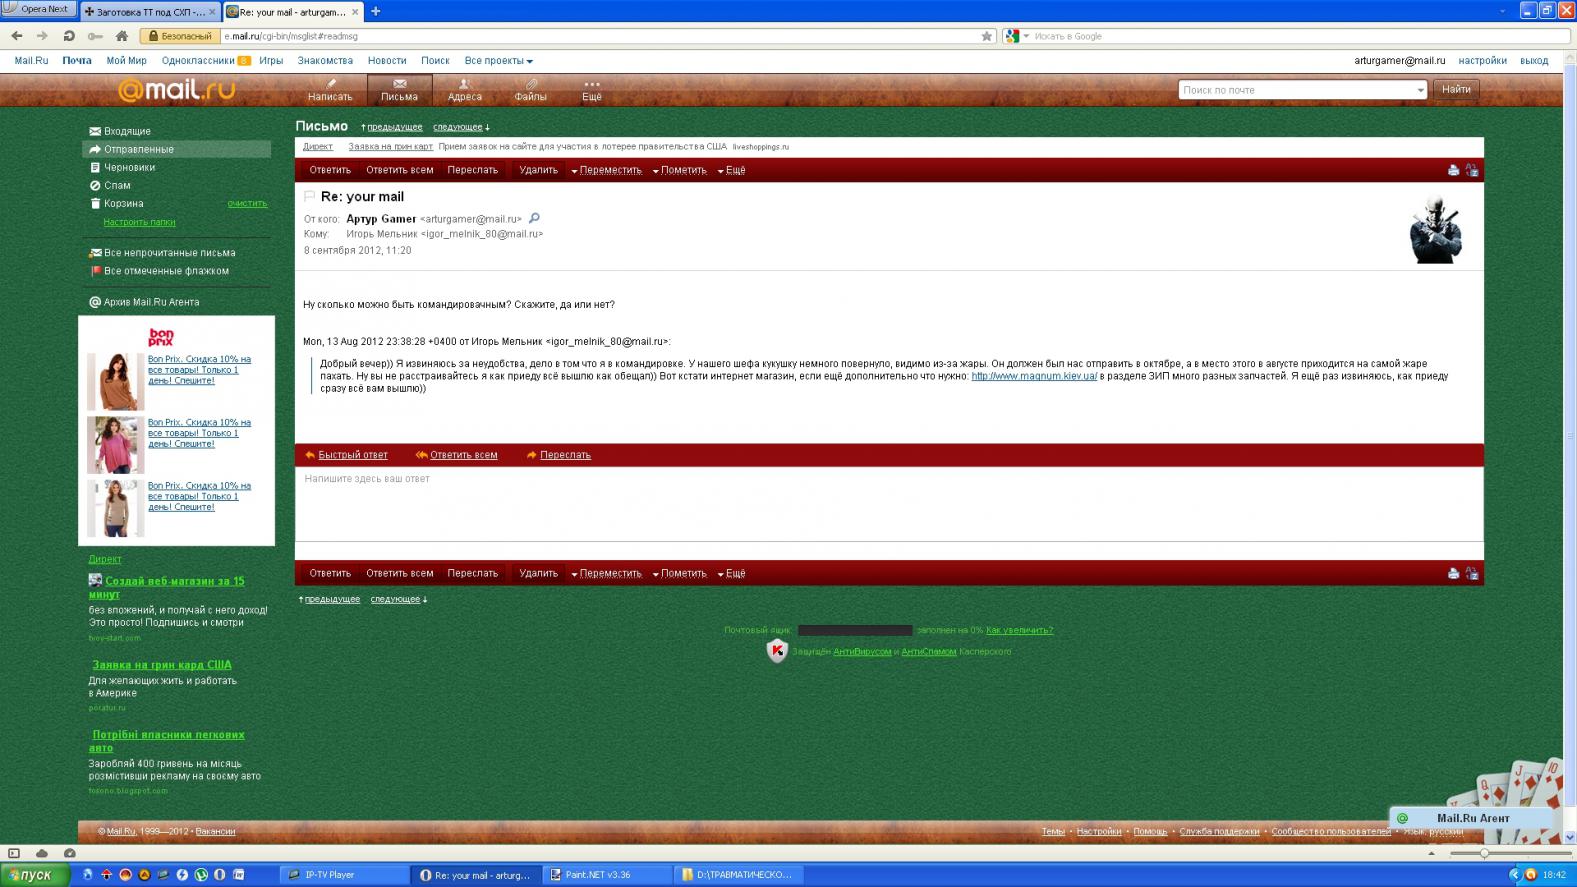This screenshot has width=1577, height=887.
Task: Expand the mail search field dropdown arrow
Action: (1420, 90)
